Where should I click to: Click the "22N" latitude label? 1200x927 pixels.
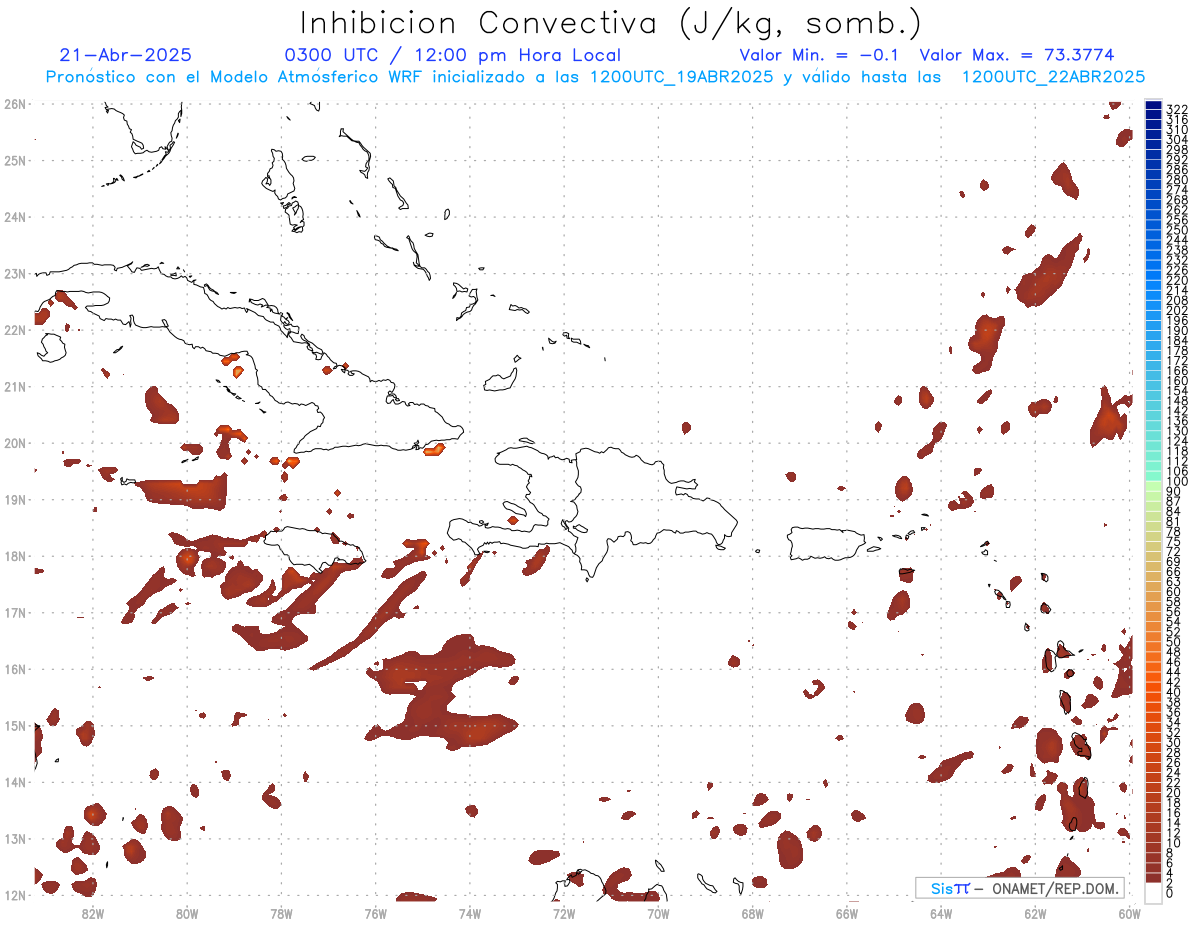(x=14, y=330)
